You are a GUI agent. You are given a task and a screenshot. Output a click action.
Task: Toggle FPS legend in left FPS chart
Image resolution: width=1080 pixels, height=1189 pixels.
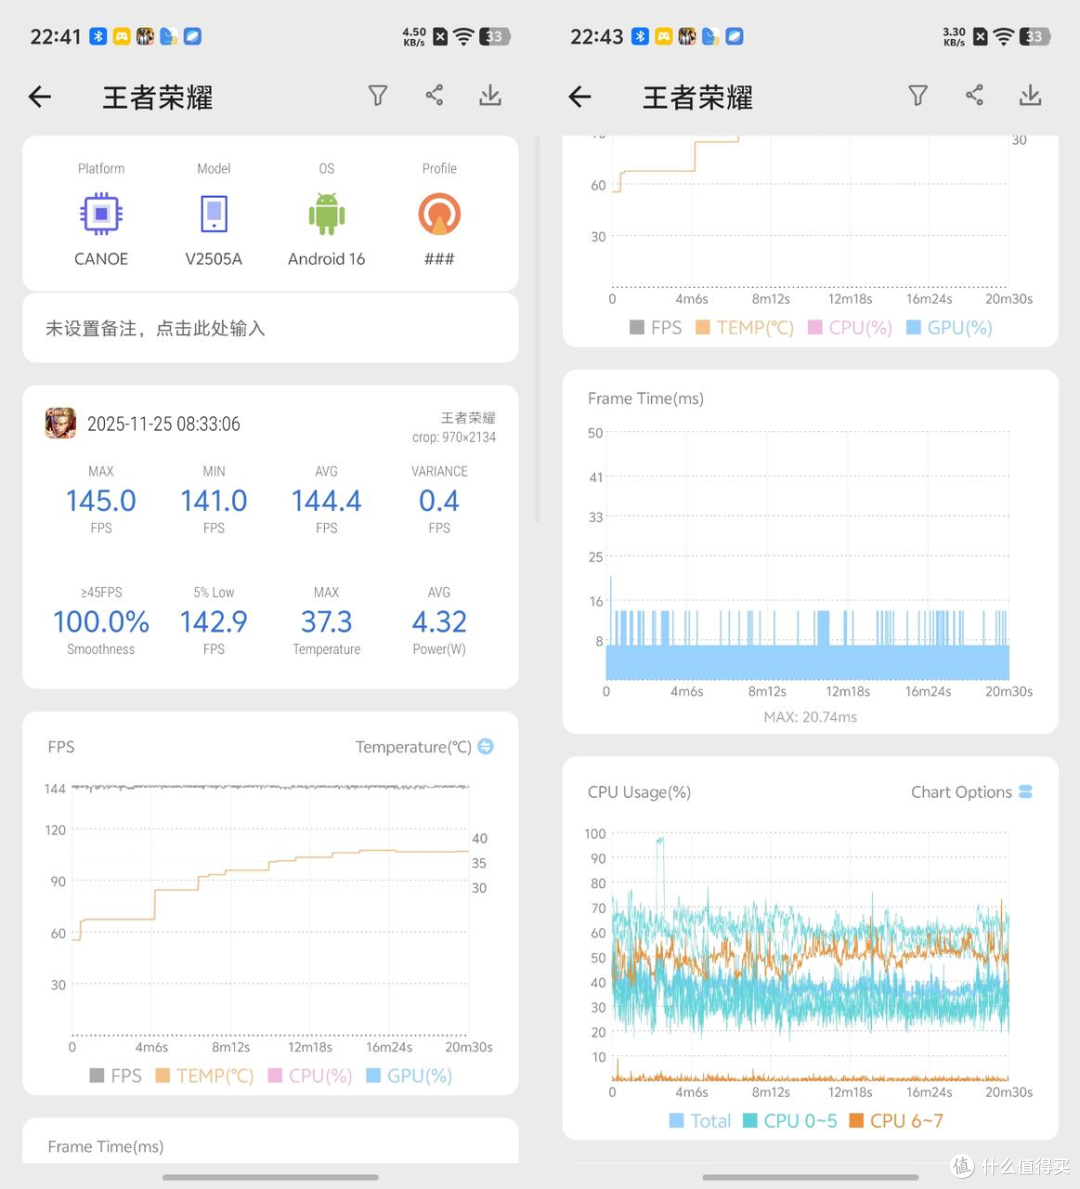pyautogui.click(x=116, y=1075)
